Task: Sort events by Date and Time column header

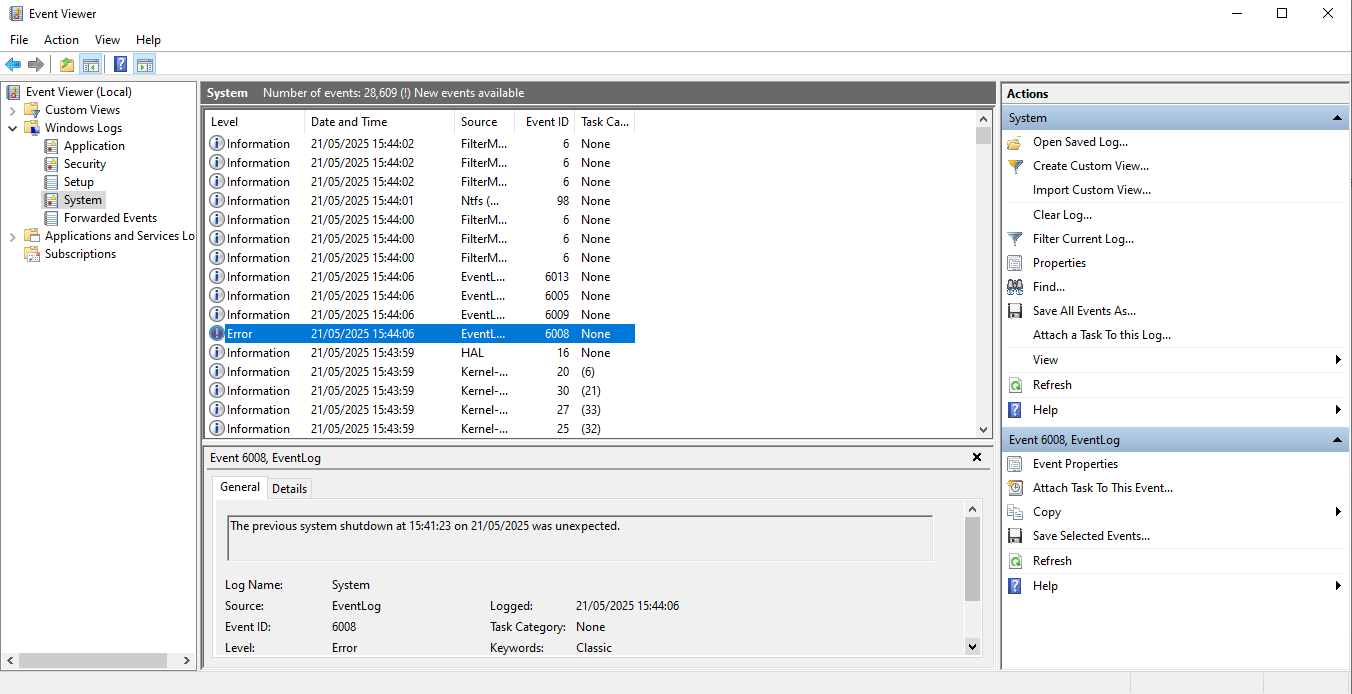Action: [379, 122]
